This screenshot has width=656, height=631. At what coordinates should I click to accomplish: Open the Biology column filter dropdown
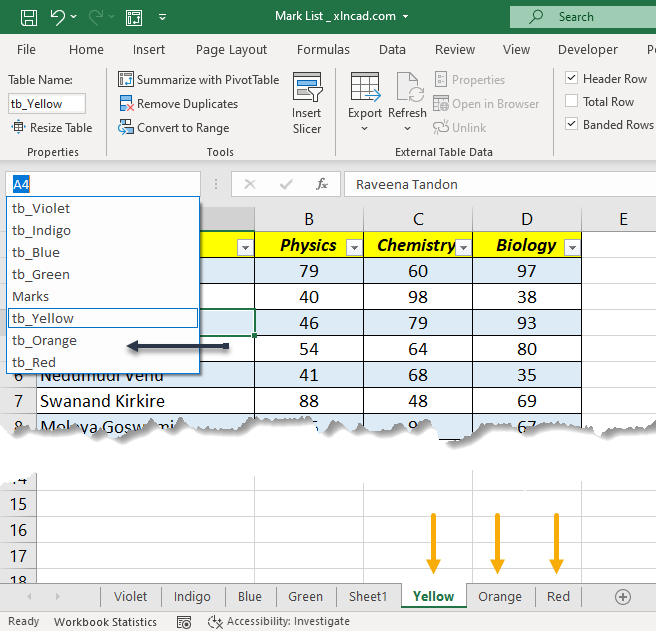pos(572,248)
